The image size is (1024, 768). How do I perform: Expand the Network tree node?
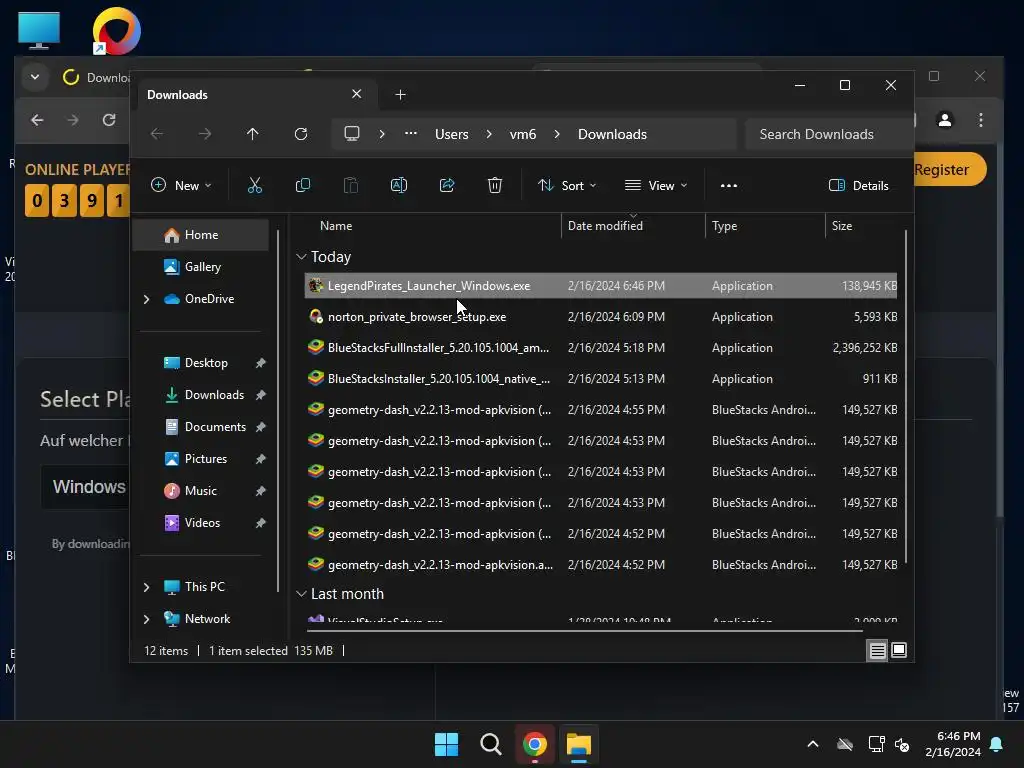click(x=146, y=619)
